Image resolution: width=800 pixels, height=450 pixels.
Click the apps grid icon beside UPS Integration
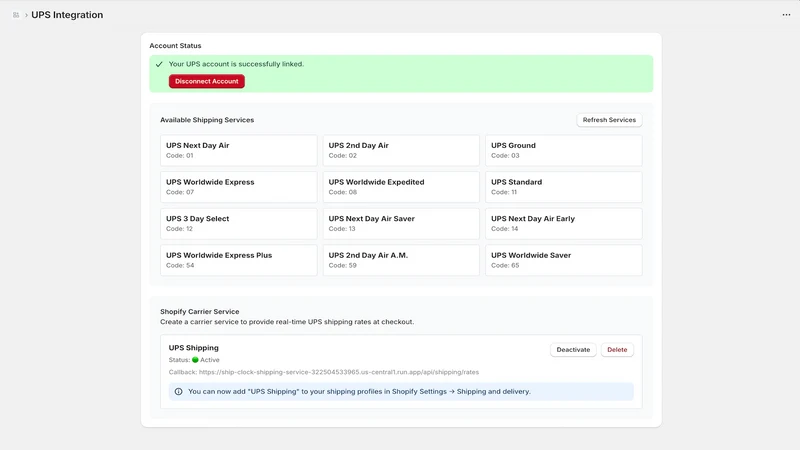coord(16,15)
